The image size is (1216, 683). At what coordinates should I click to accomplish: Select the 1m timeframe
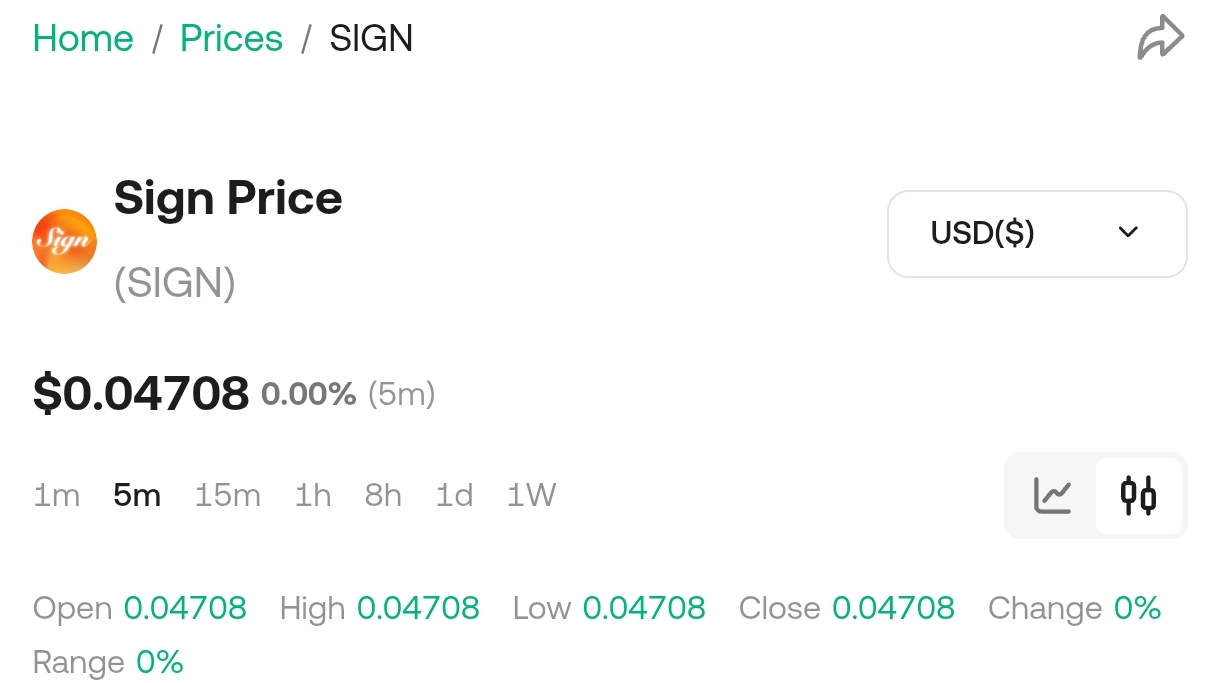click(56, 495)
